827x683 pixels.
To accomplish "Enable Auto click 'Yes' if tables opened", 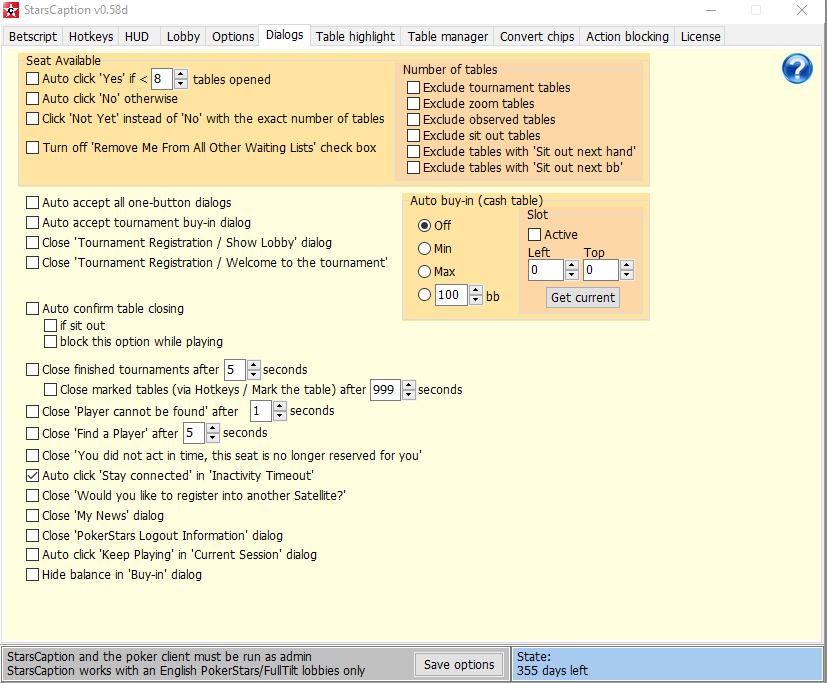I will tap(33, 79).
